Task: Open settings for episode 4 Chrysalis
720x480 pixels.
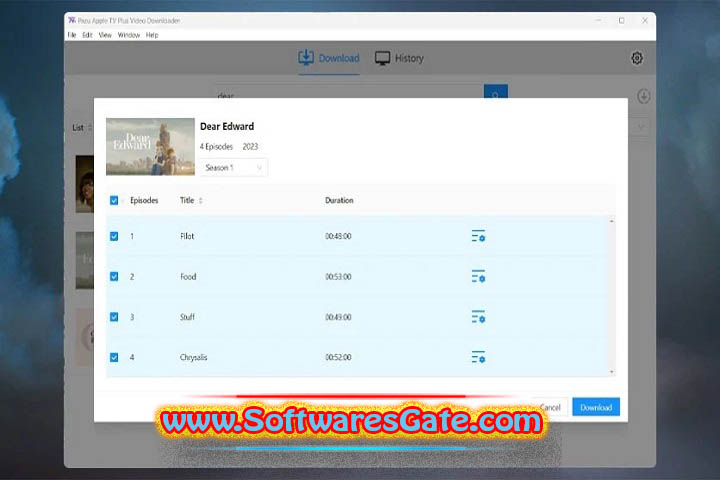Action: 478,357
